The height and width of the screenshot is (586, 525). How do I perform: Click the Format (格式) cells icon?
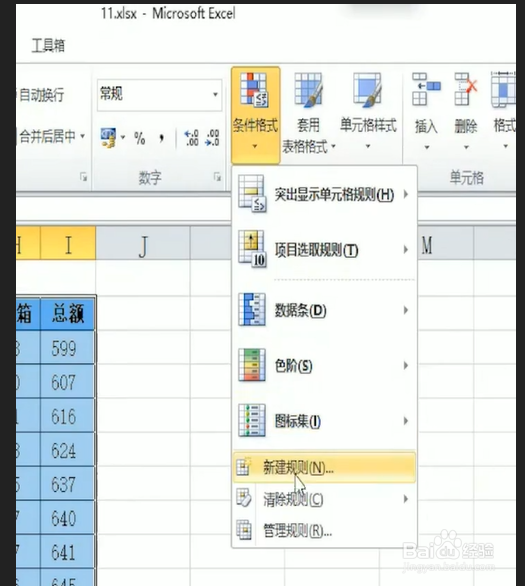tap(504, 89)
